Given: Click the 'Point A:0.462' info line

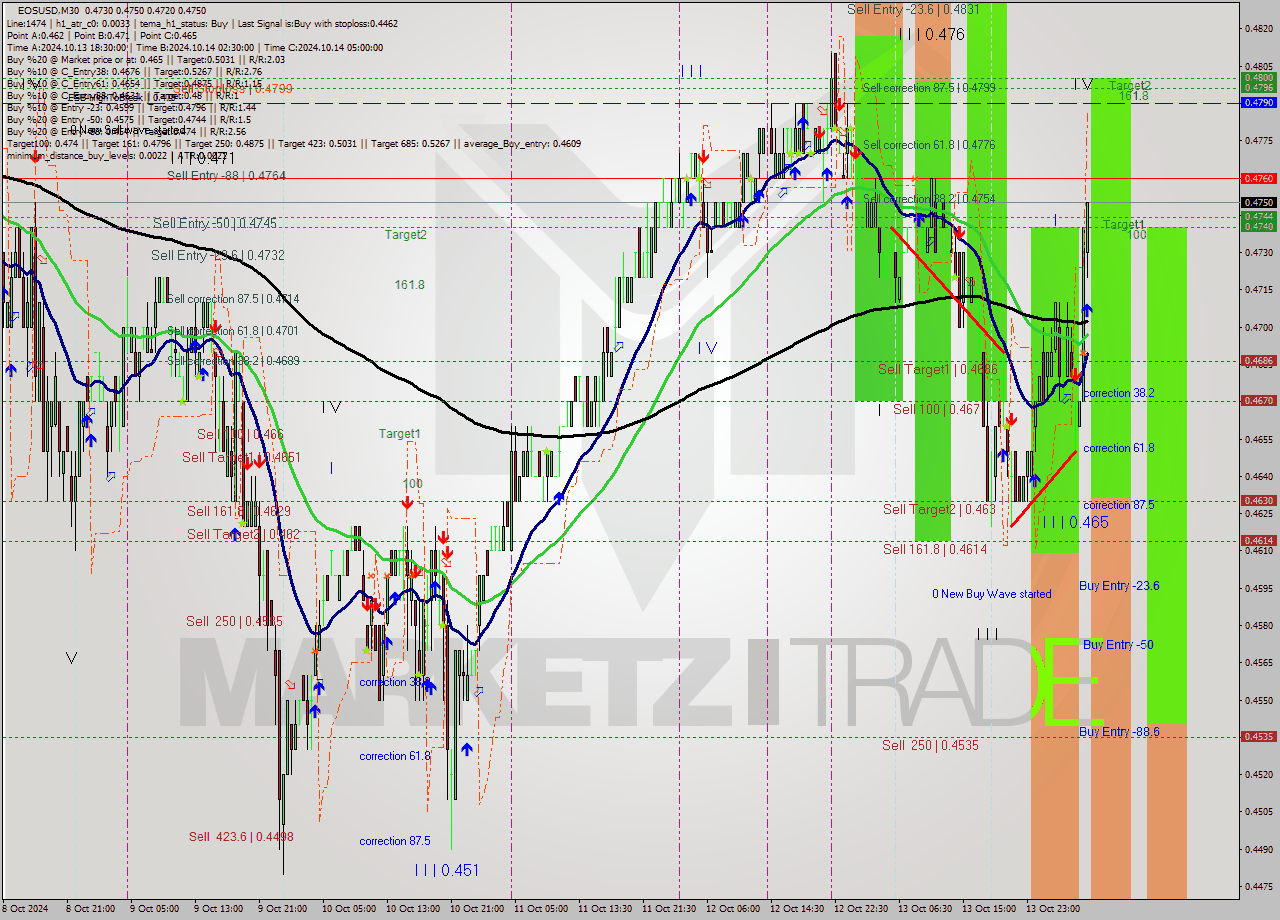Looking at the screenshot, I should 35,35.
